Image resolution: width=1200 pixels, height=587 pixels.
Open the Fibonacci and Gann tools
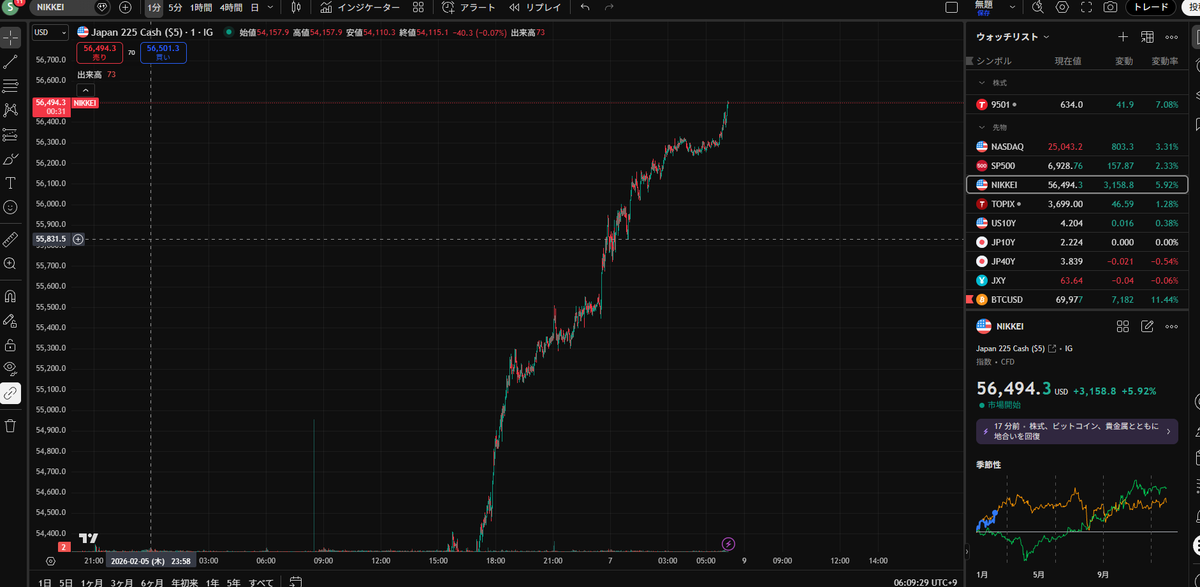10,86
